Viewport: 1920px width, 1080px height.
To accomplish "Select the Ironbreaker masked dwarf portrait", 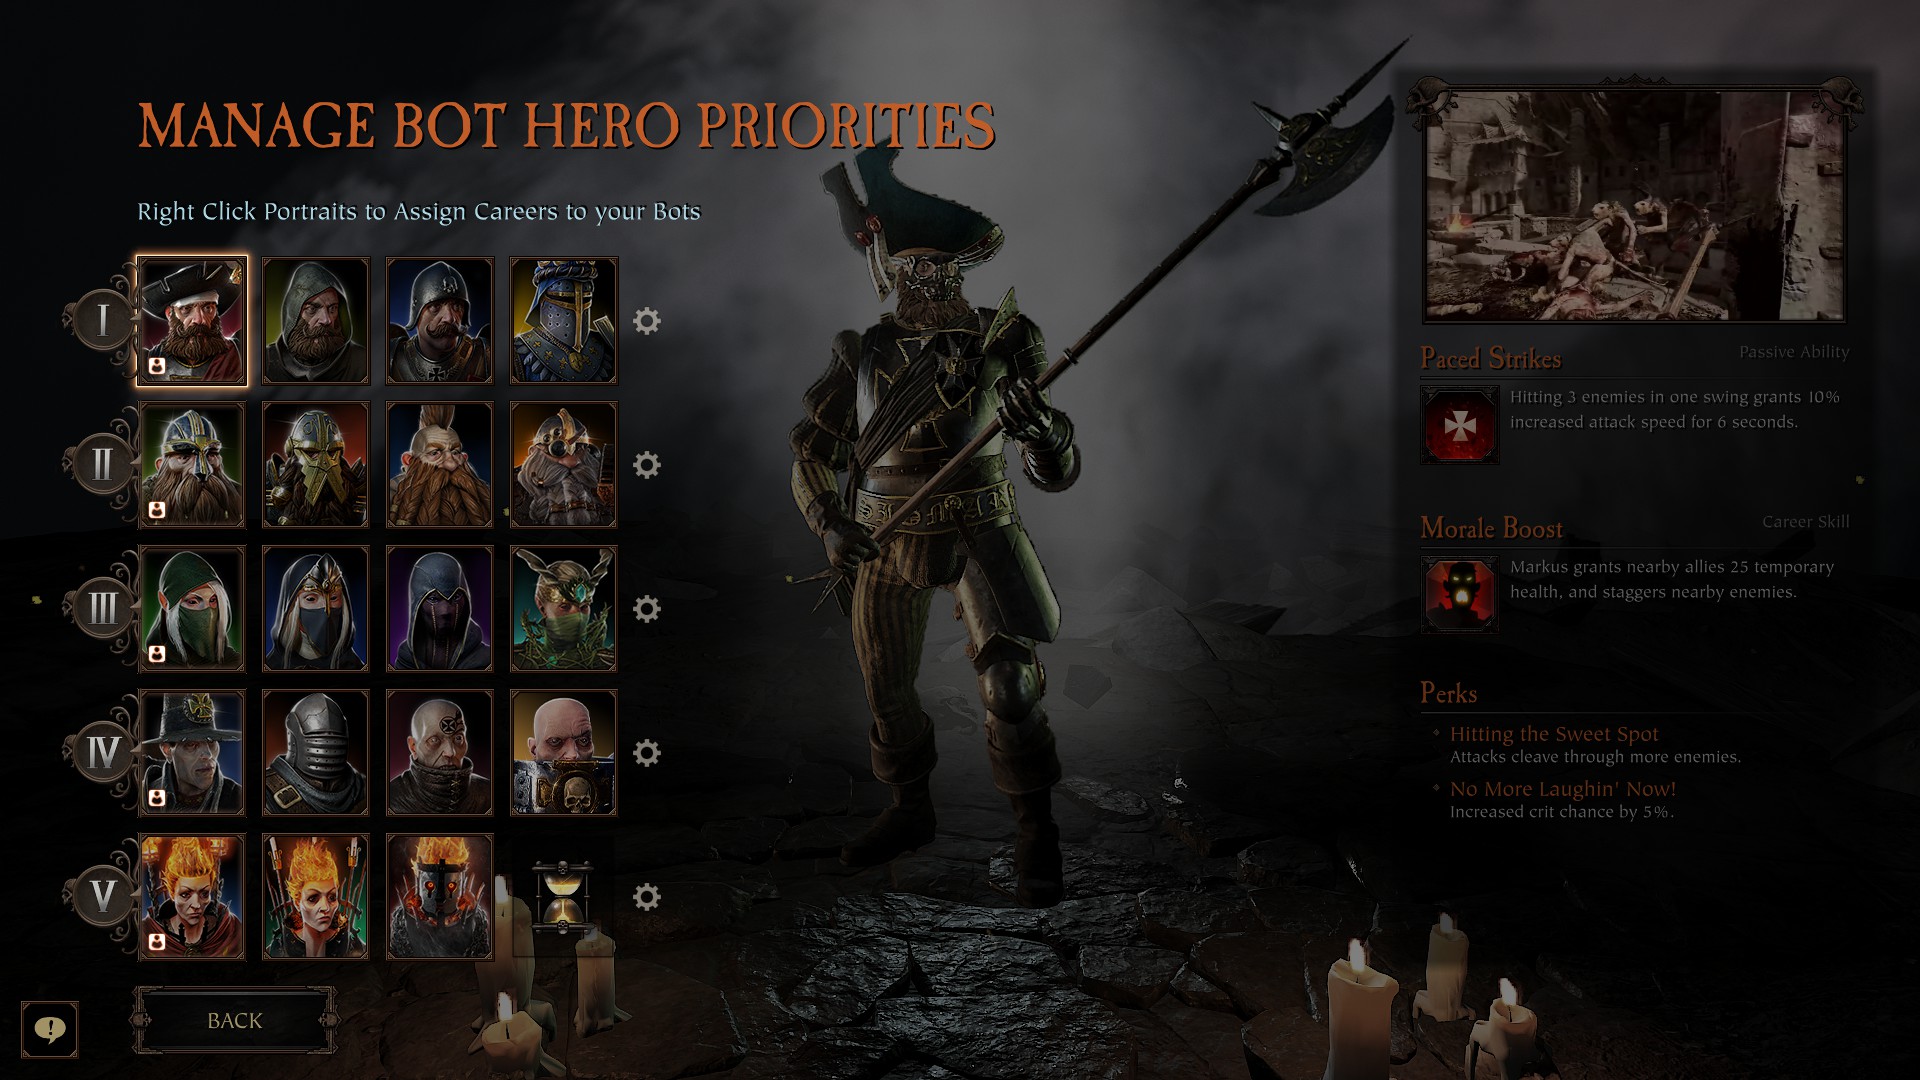I will [316, 465].
